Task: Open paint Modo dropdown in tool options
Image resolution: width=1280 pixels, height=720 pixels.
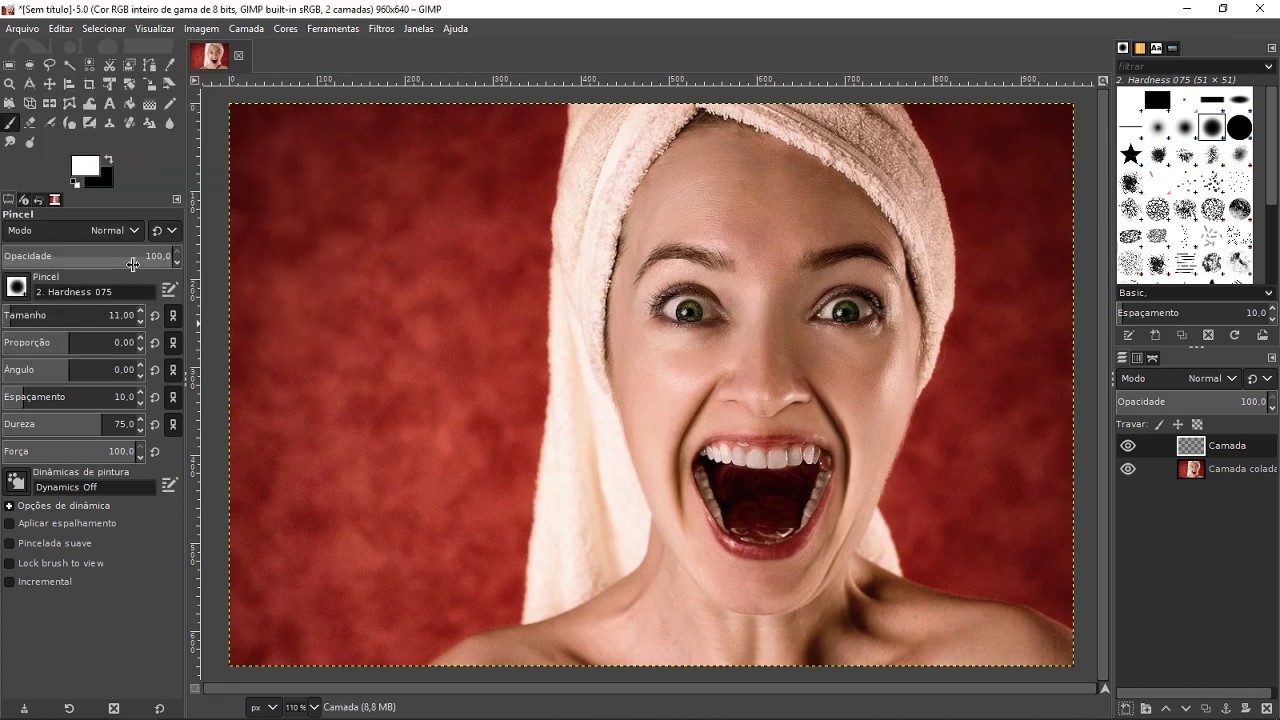Action: [x=72, y=231]
